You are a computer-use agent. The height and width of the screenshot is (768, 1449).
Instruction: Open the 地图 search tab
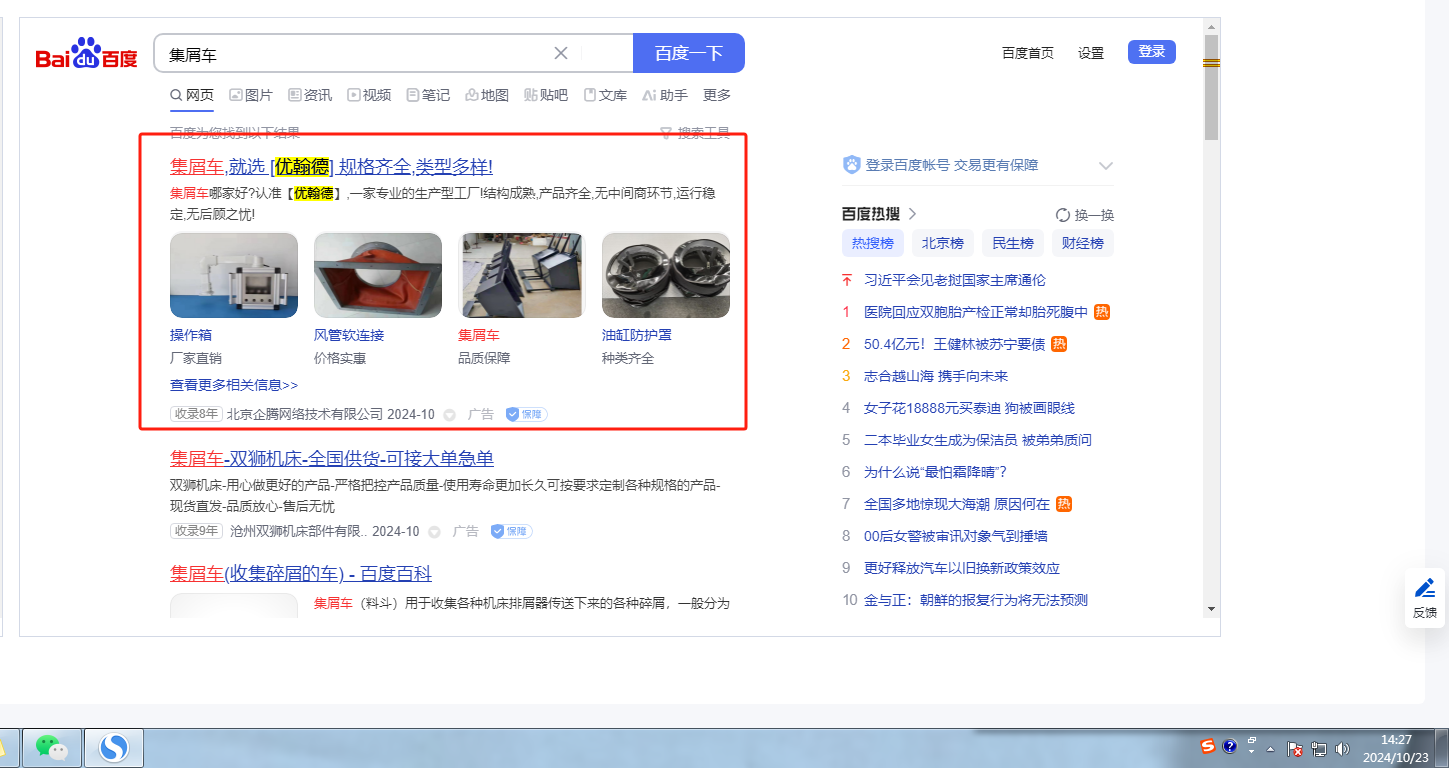coord(487,95)
